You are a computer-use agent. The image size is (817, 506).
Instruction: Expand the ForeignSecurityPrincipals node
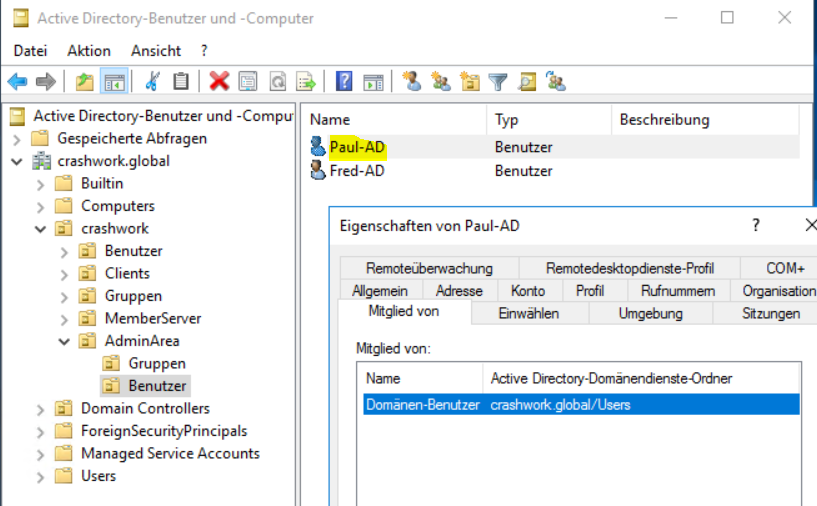click(x=41, y=431)
